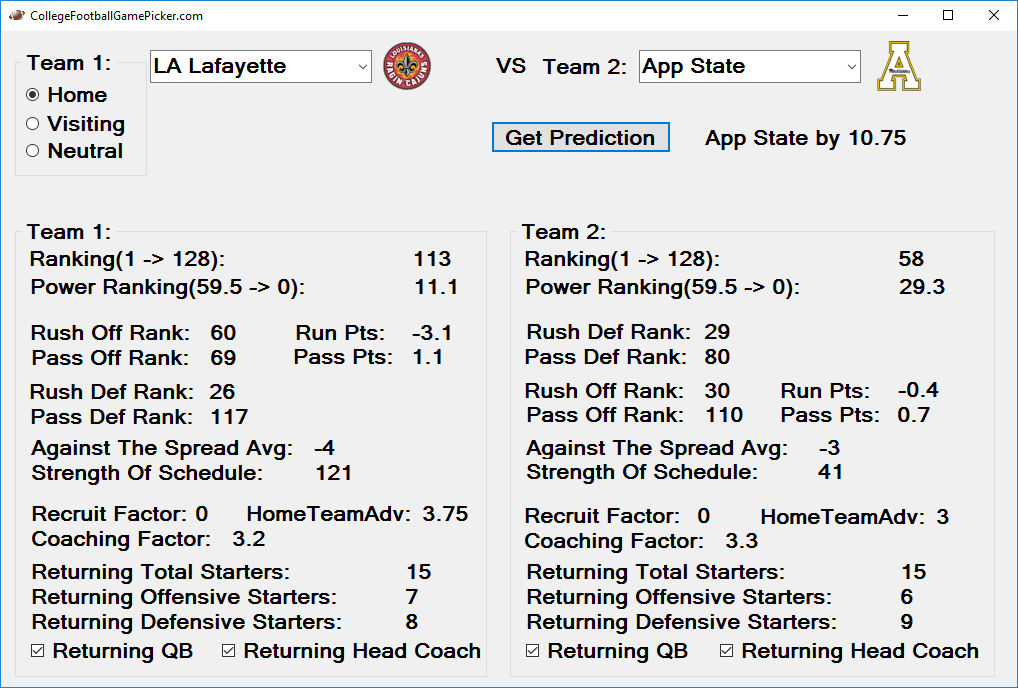
Task: Open the App State team dropdown
Action: pos(749,66)
